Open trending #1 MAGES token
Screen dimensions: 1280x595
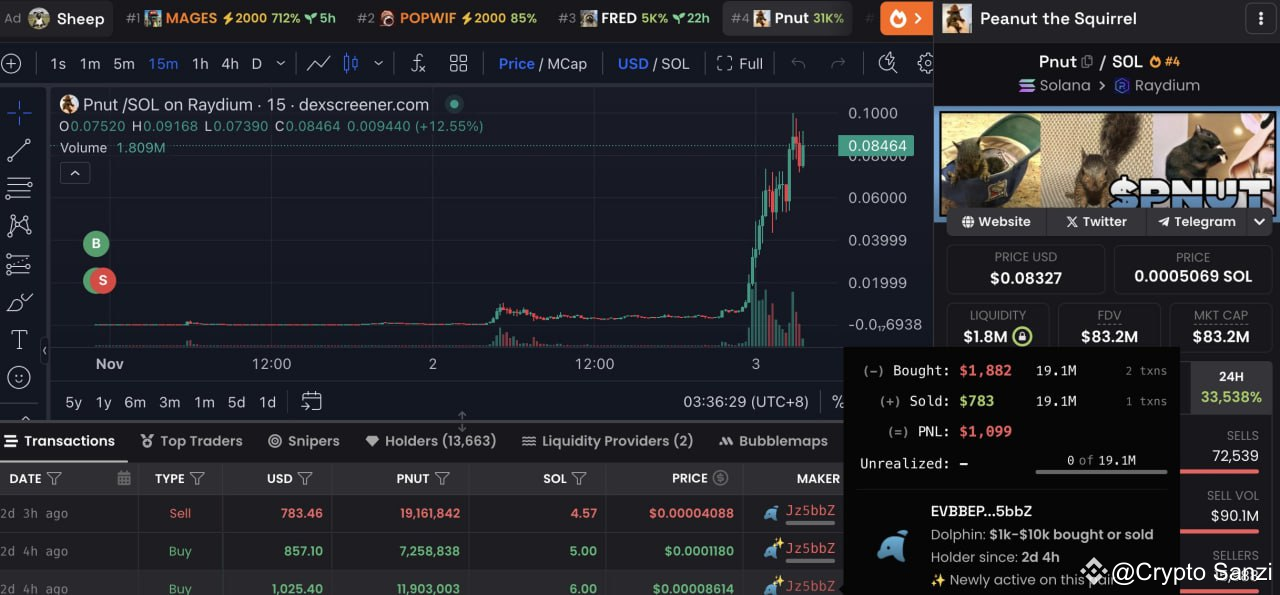pyautogui.click(x=231, y=18)
